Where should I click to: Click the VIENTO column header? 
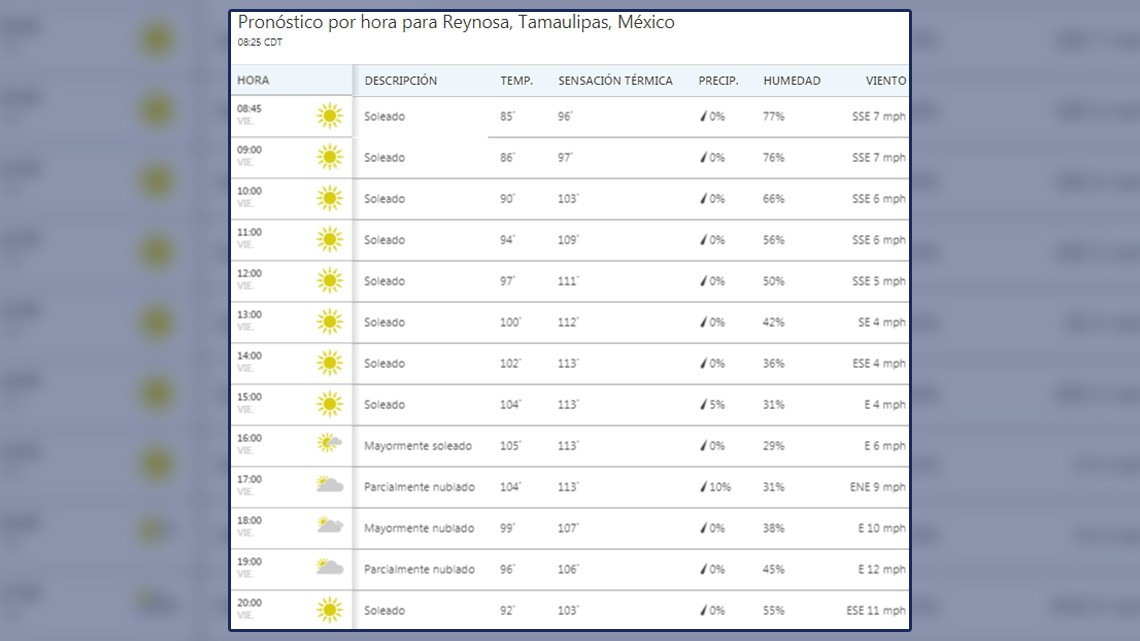pyautogui.click(x=886, y=80)
